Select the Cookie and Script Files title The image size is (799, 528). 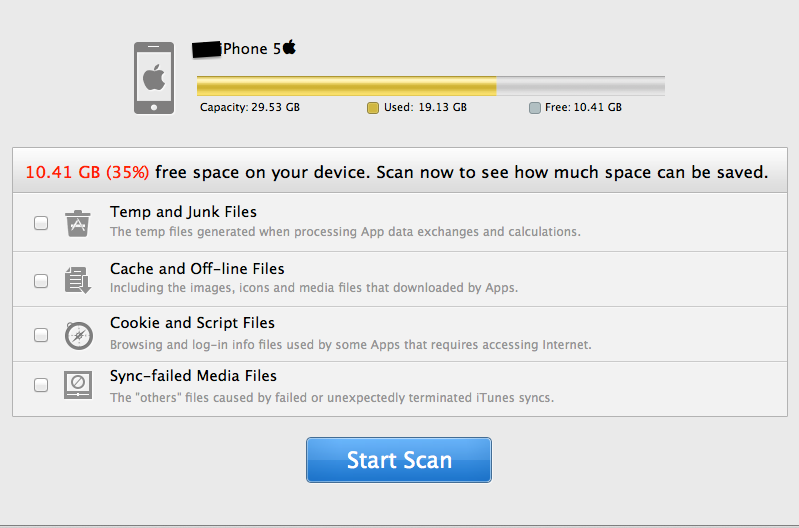(x=192, y=323)
